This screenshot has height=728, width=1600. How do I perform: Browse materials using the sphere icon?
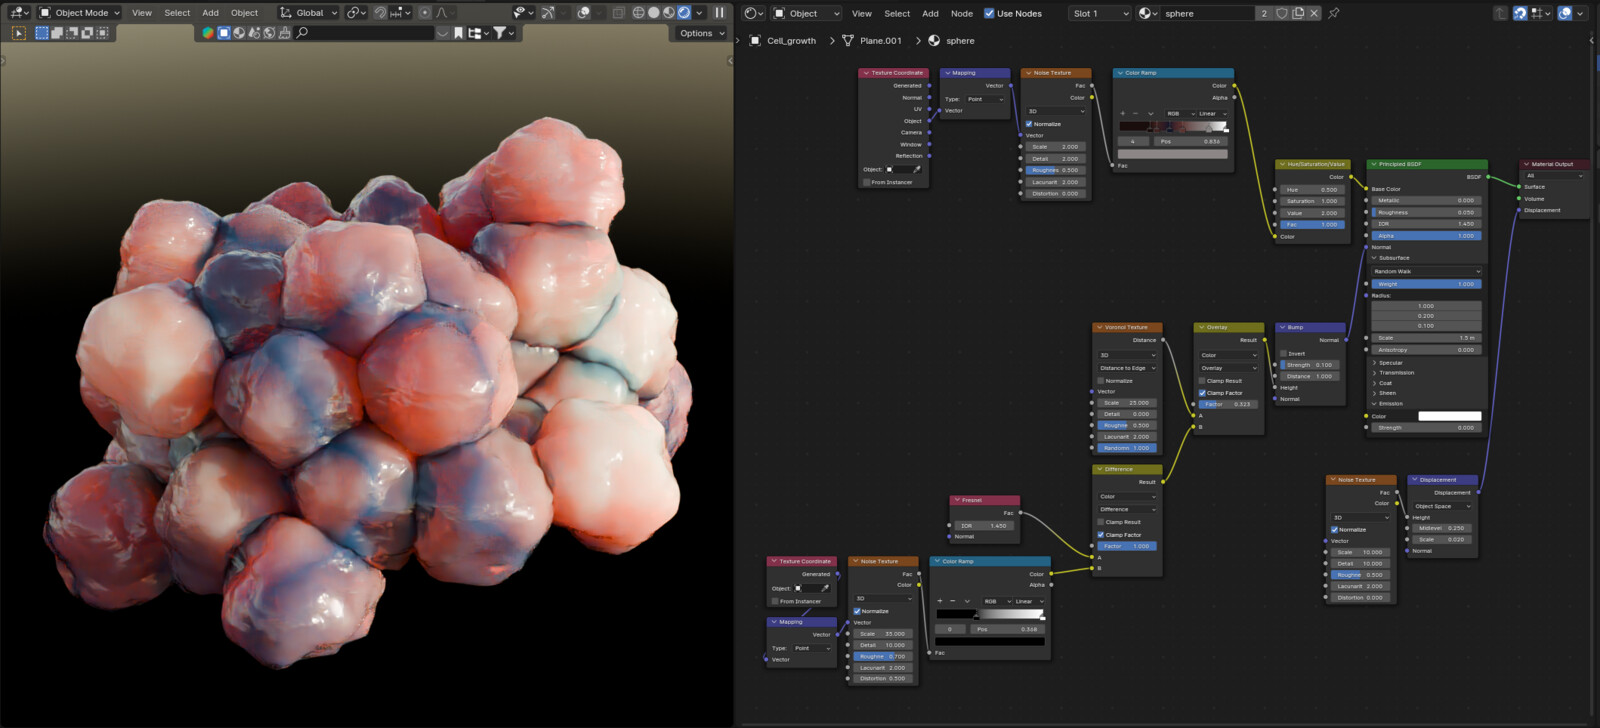tap(1148, 13)
